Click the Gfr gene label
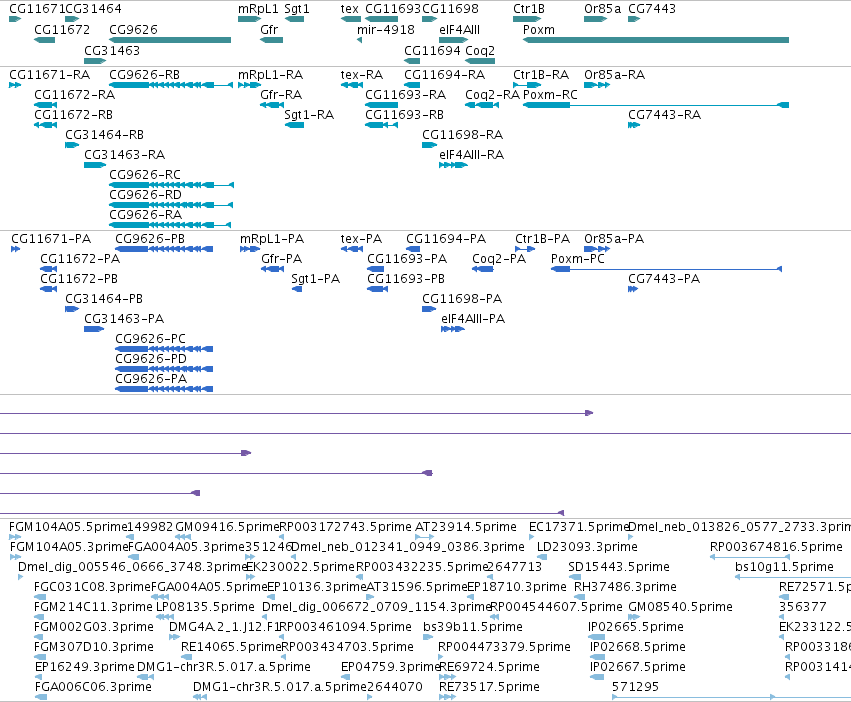This screenshot has height=702, width=851. [x=269, y=29]
